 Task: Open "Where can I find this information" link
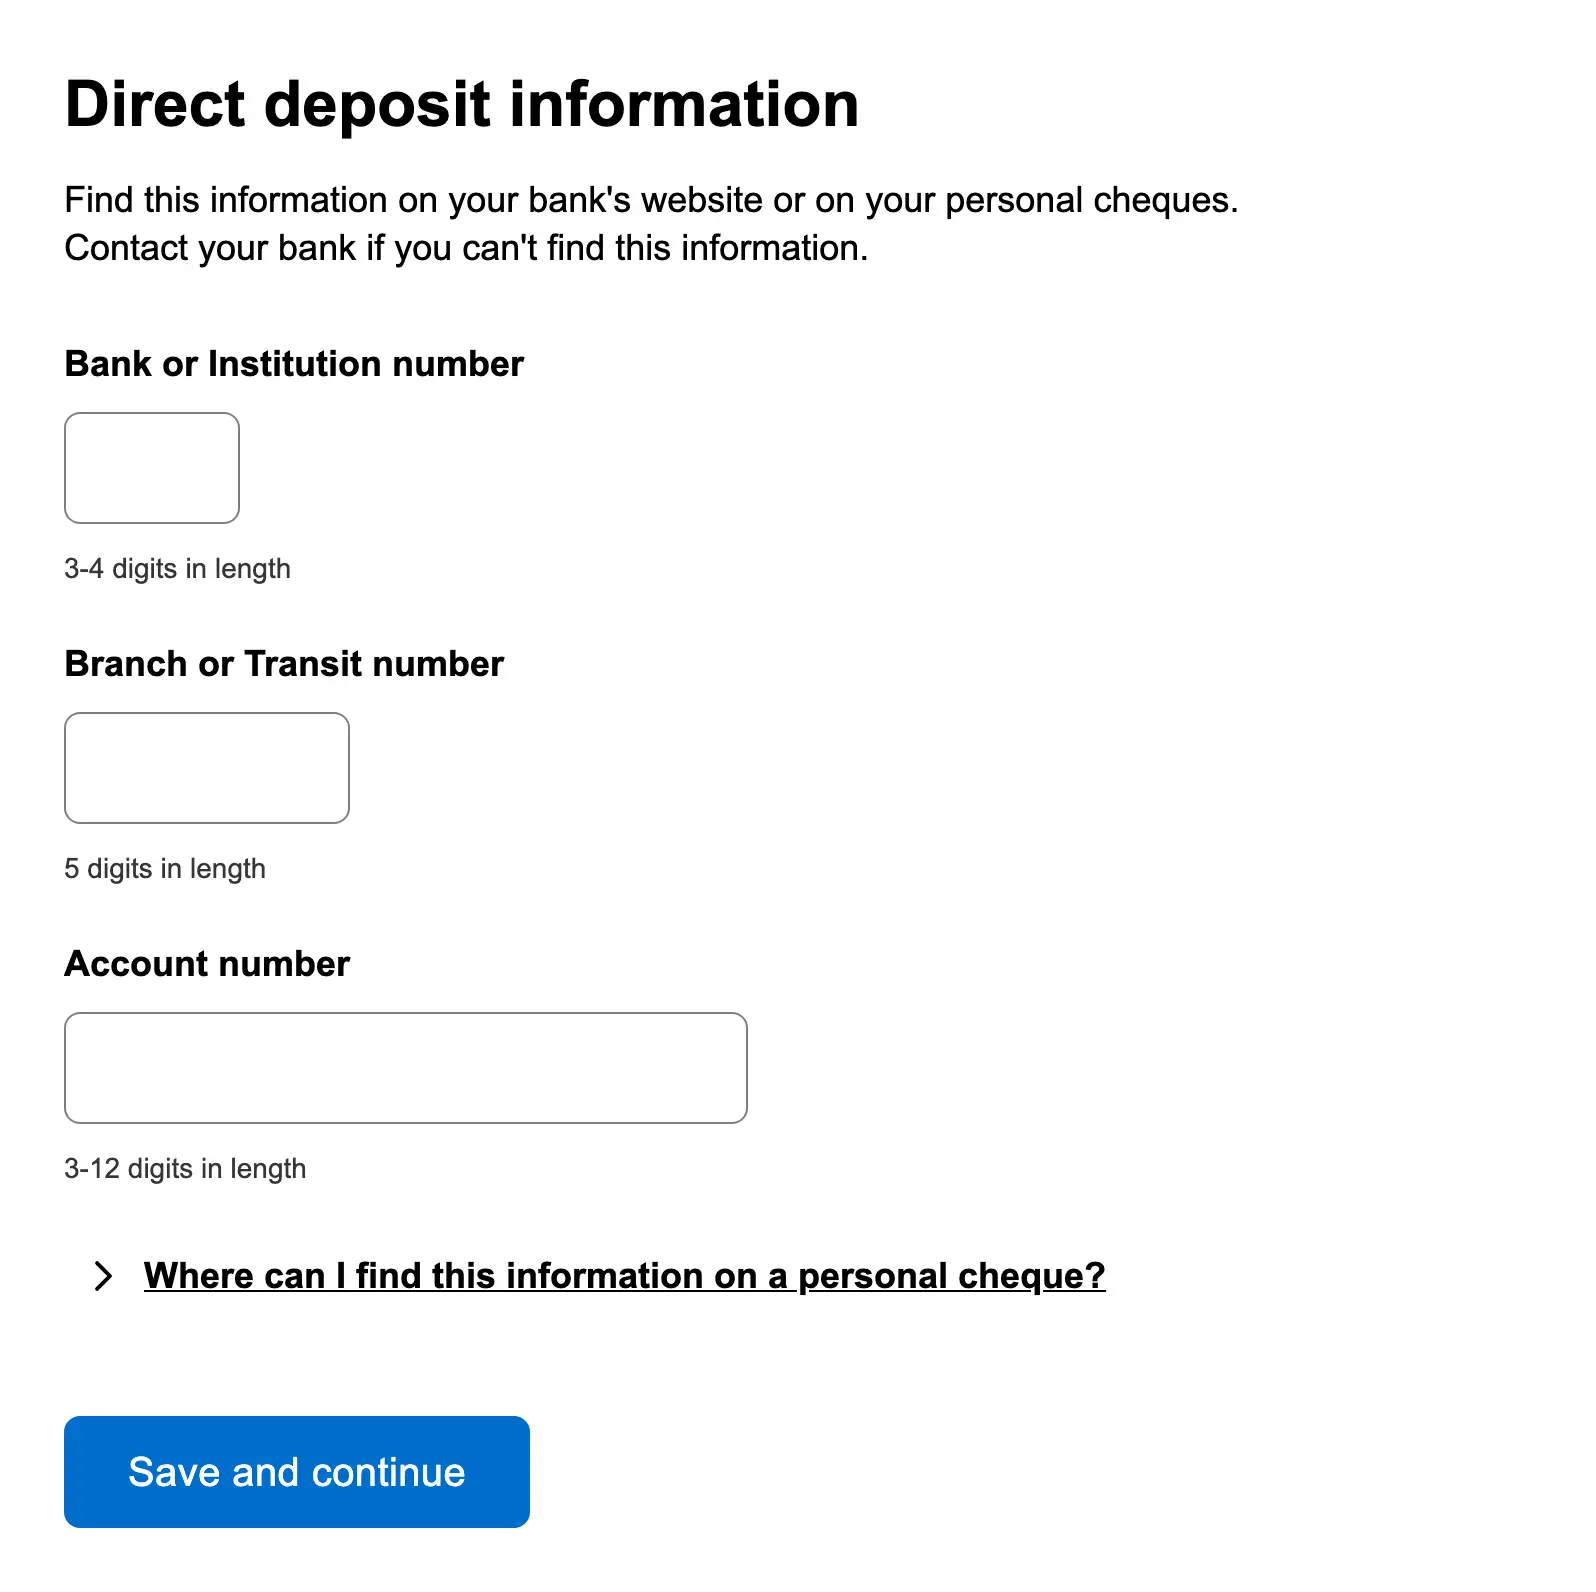click(x=624, y=1276)
